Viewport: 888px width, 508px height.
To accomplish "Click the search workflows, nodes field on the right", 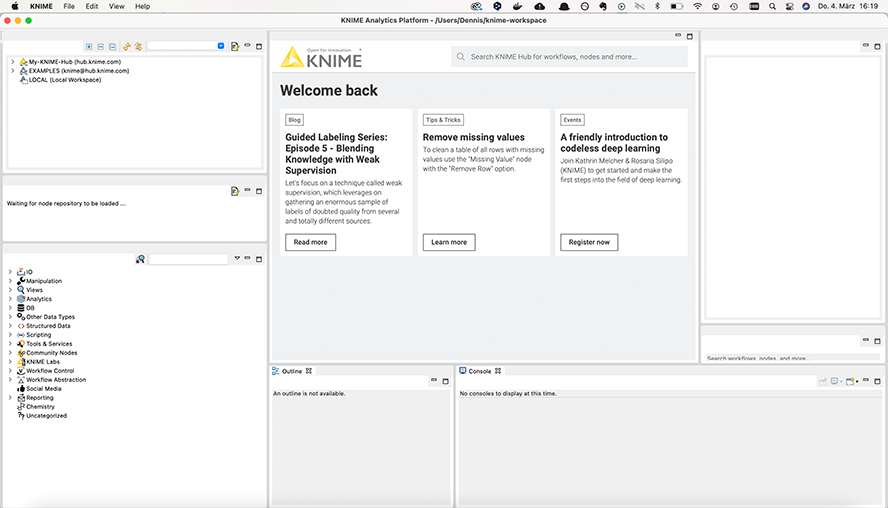I will (x=791, y=358).
